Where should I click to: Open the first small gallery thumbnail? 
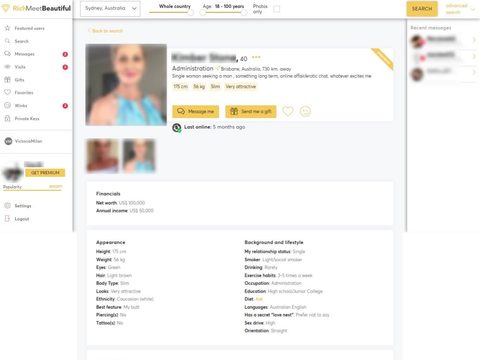pos(102,156)
